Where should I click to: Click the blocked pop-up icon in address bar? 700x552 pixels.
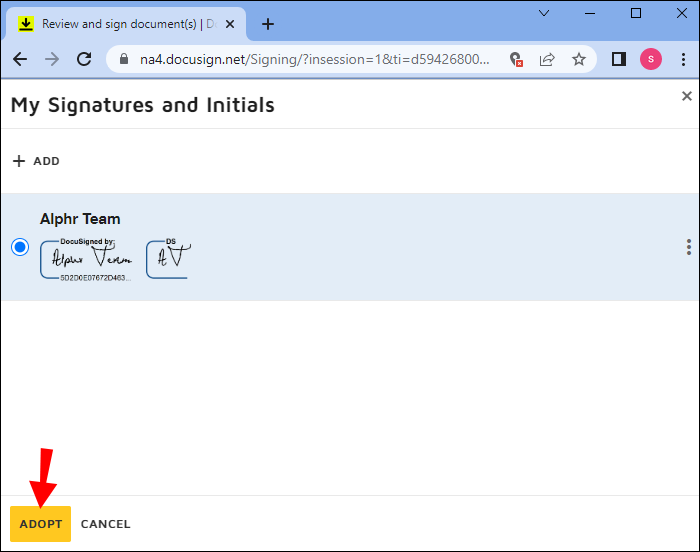tap(516, 59)
